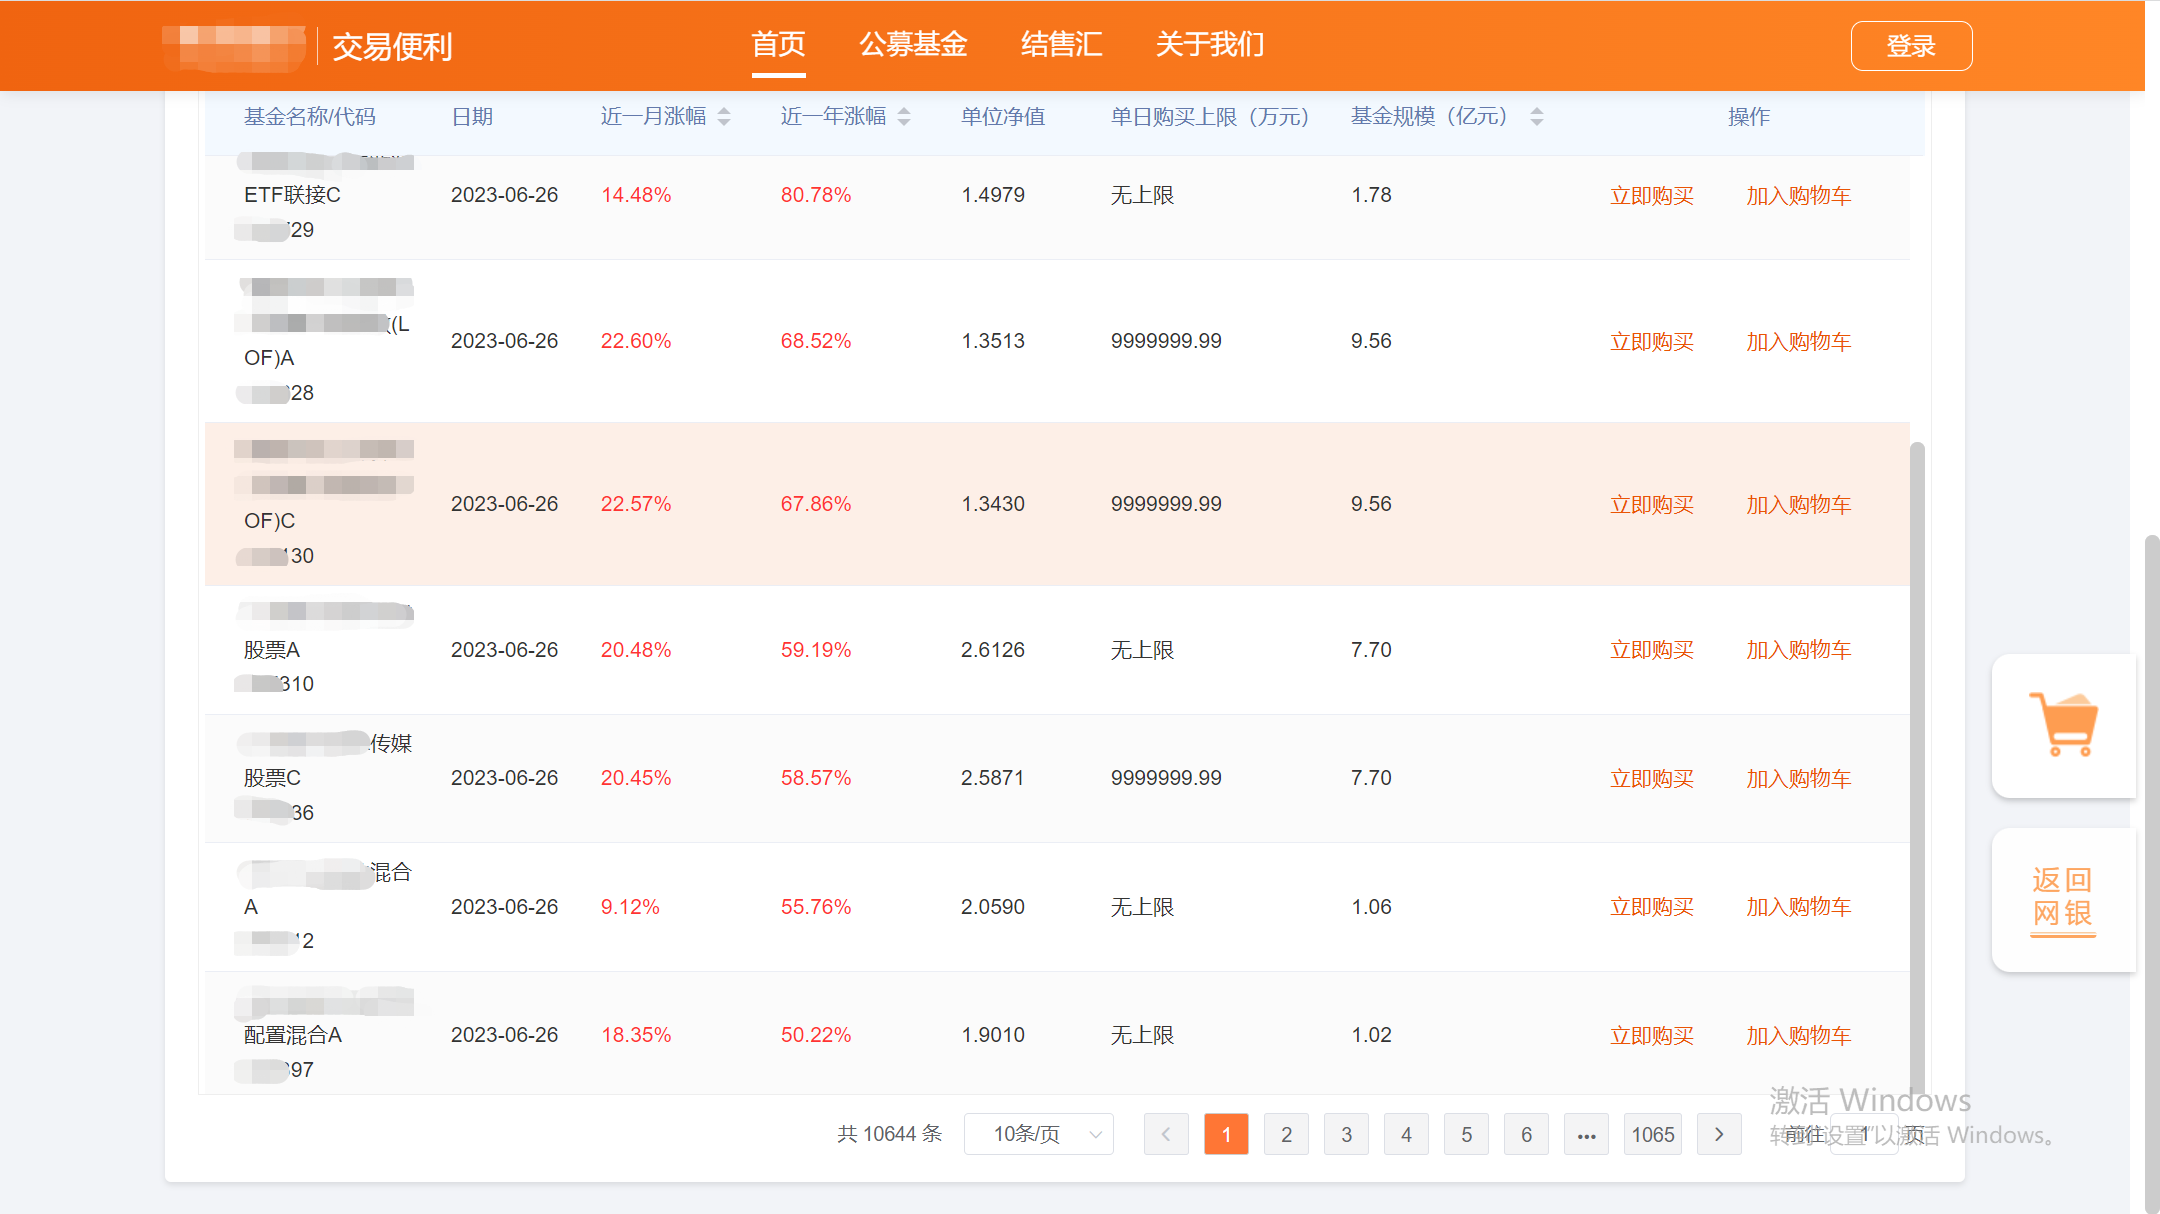Go to page 2
2160x1214 pixels.
pos(1286,1134)
